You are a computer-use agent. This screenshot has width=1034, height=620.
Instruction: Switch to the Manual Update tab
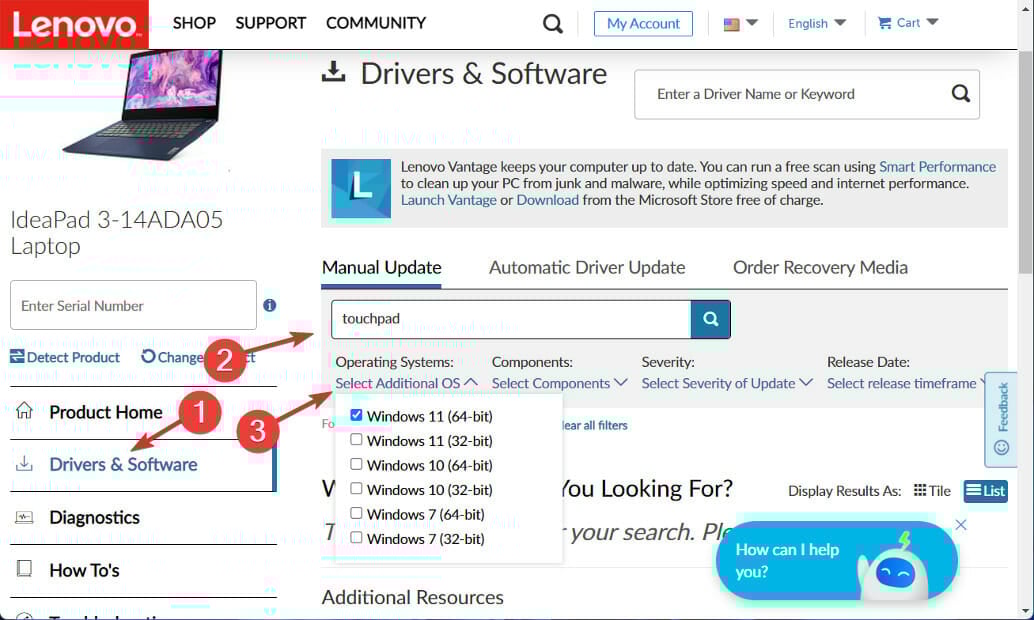381,268
